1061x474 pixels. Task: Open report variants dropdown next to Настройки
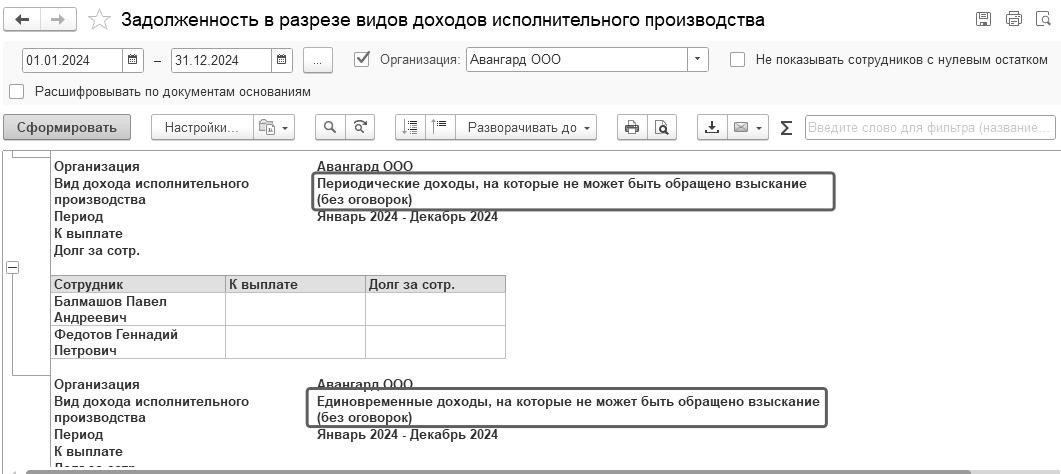tap(274, 127)
